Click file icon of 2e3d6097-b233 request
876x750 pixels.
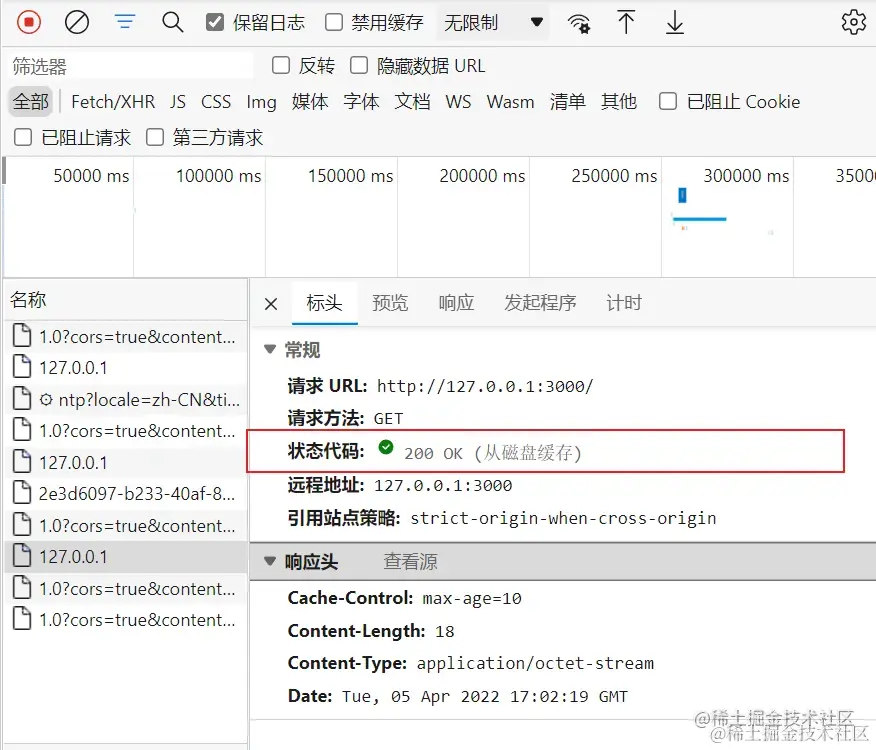click(22, 492)
